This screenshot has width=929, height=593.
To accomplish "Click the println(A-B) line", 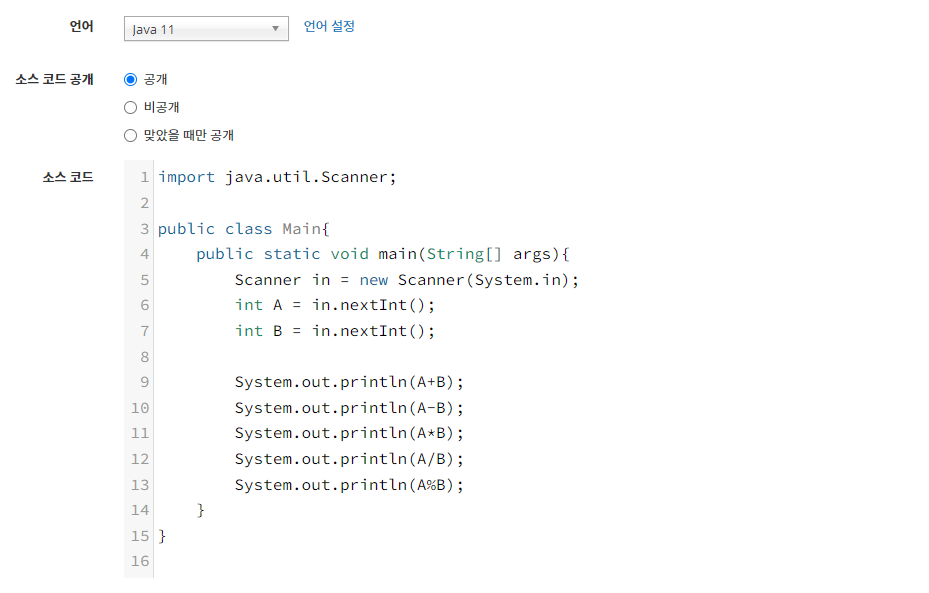I will [x=349, y=408].
